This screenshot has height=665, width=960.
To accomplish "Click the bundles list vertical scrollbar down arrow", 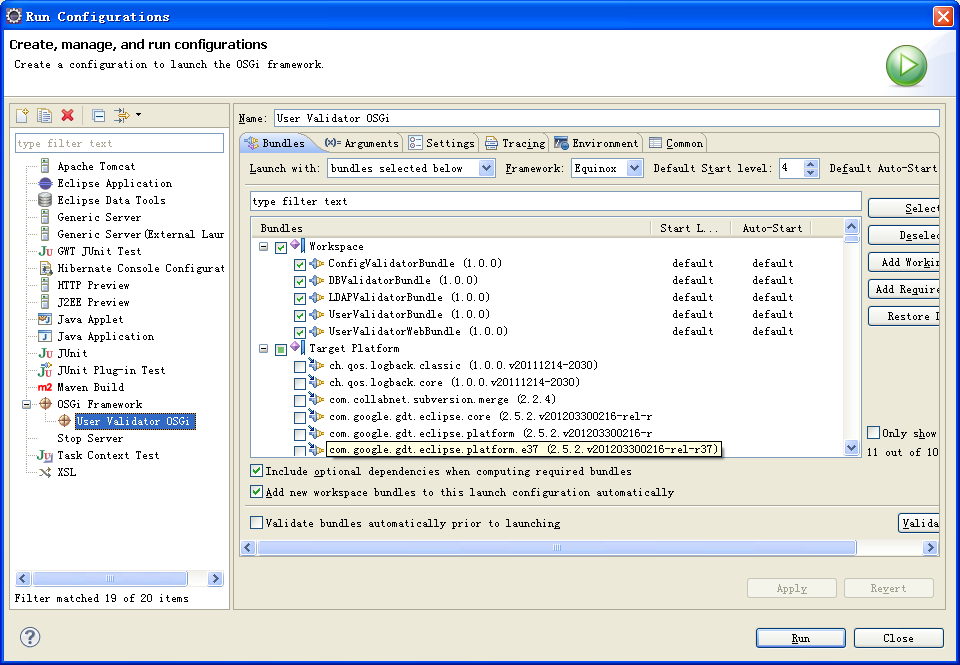I will [851, 448].
